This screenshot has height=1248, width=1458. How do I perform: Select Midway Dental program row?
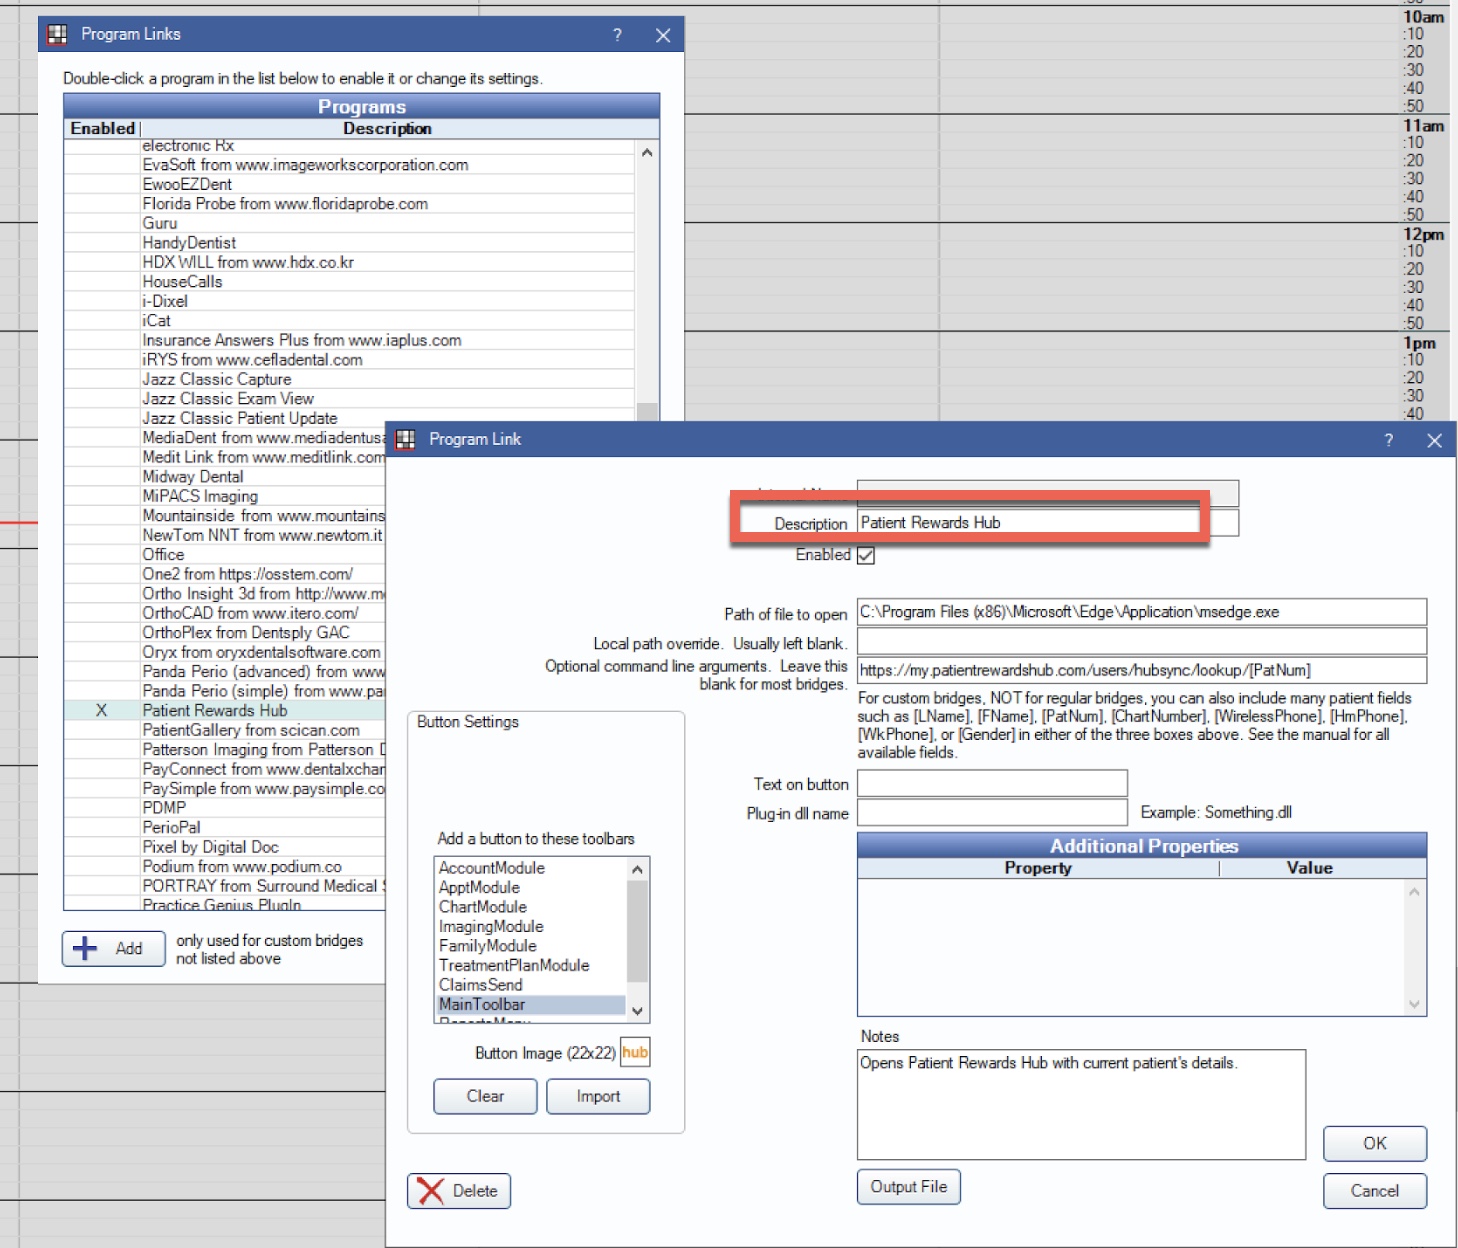coord(225,477)
